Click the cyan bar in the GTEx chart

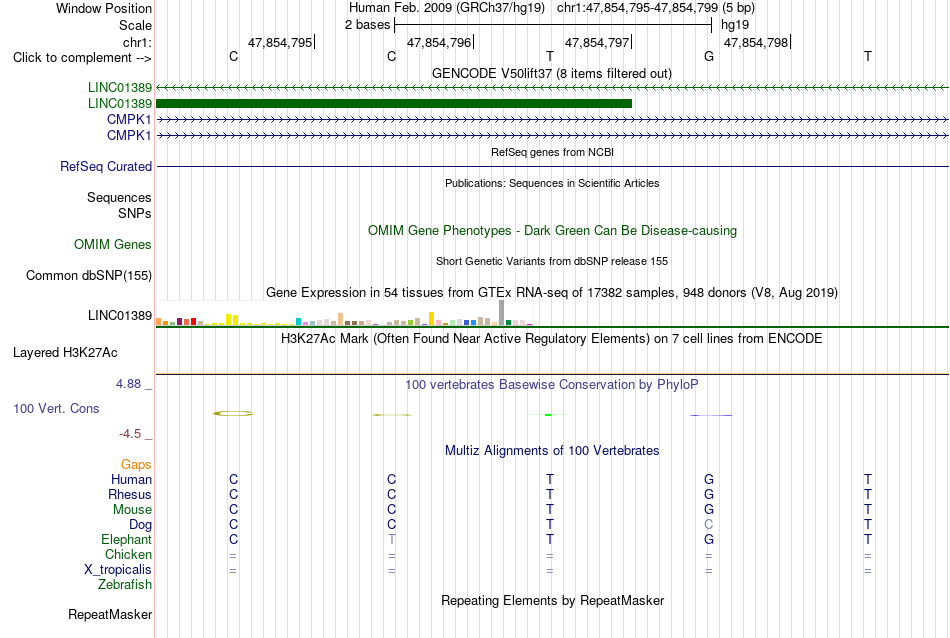point(298,322)
